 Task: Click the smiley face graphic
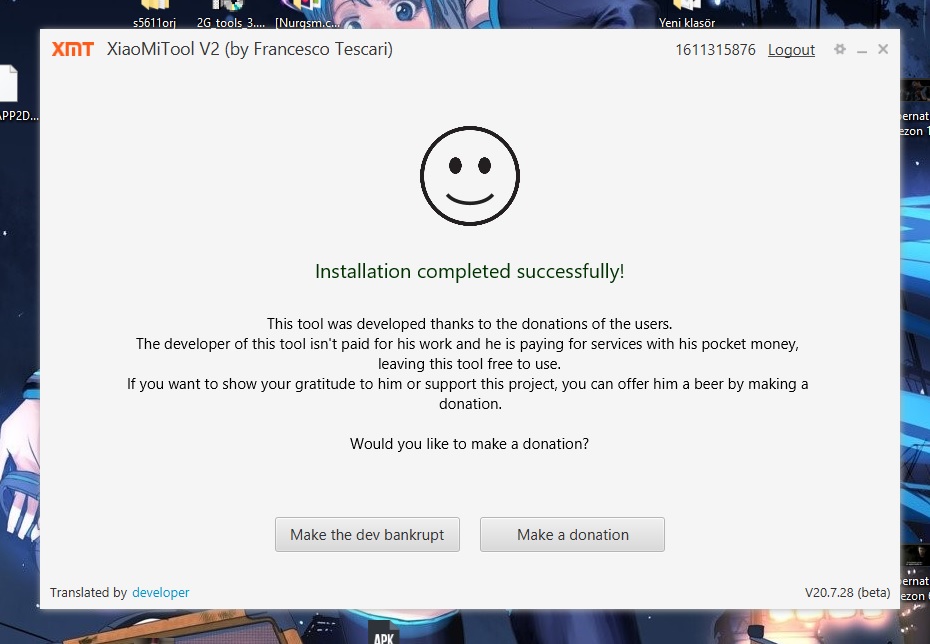(470, 176)
